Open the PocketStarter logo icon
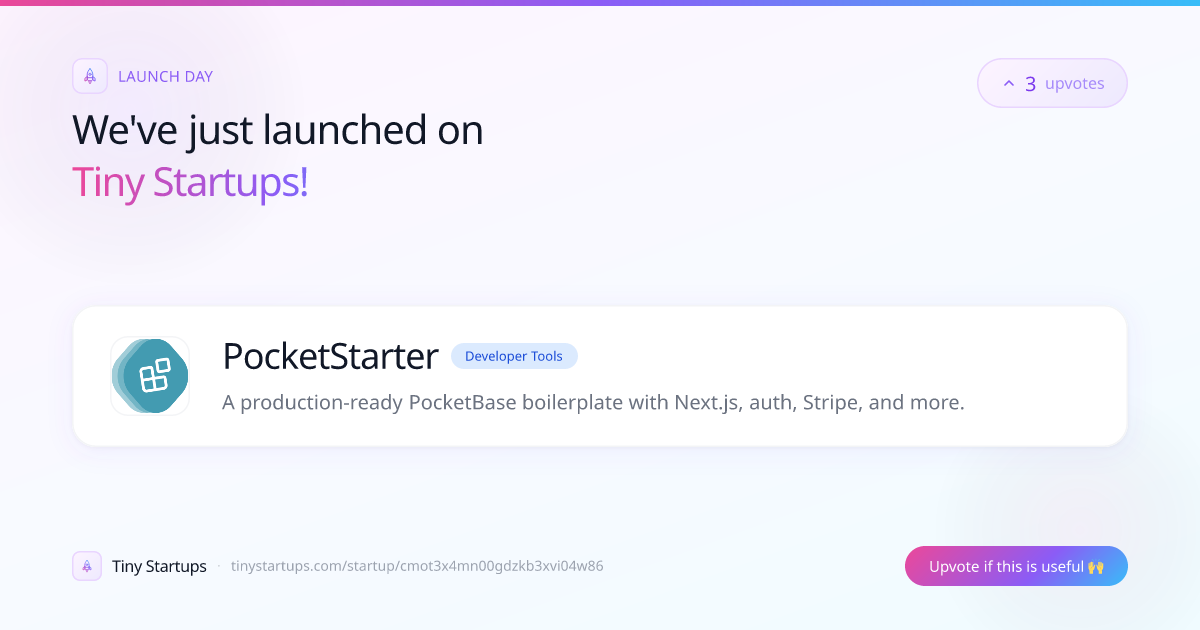 coord(150,376)
